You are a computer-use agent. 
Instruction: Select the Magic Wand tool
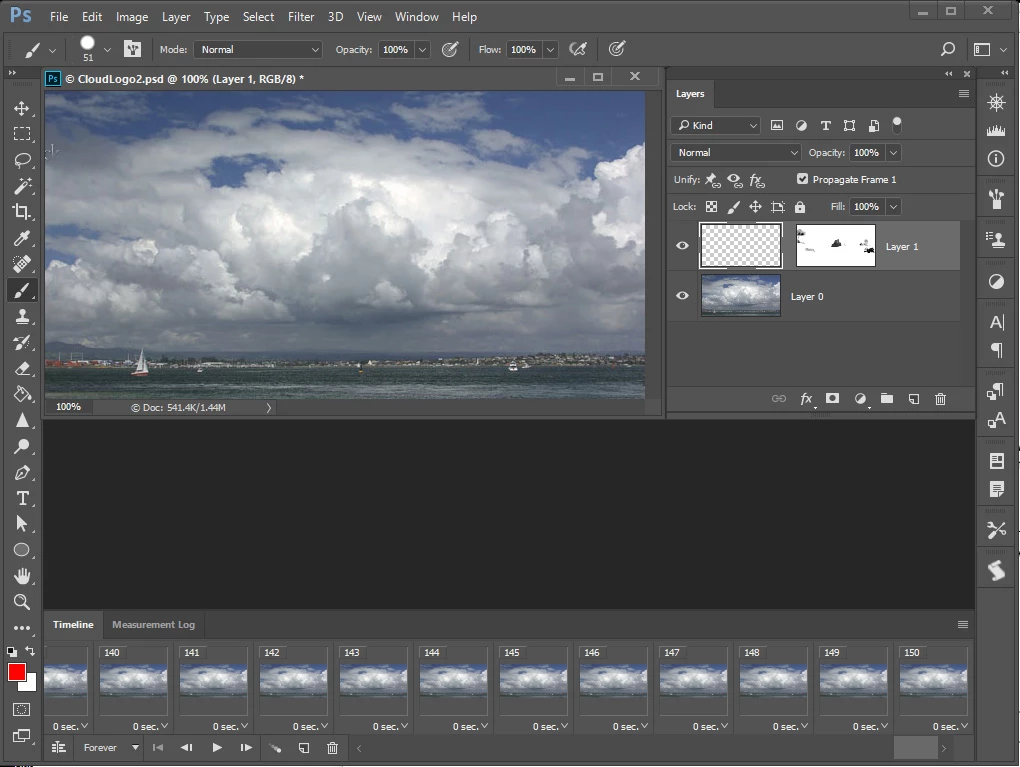point(21,186)
